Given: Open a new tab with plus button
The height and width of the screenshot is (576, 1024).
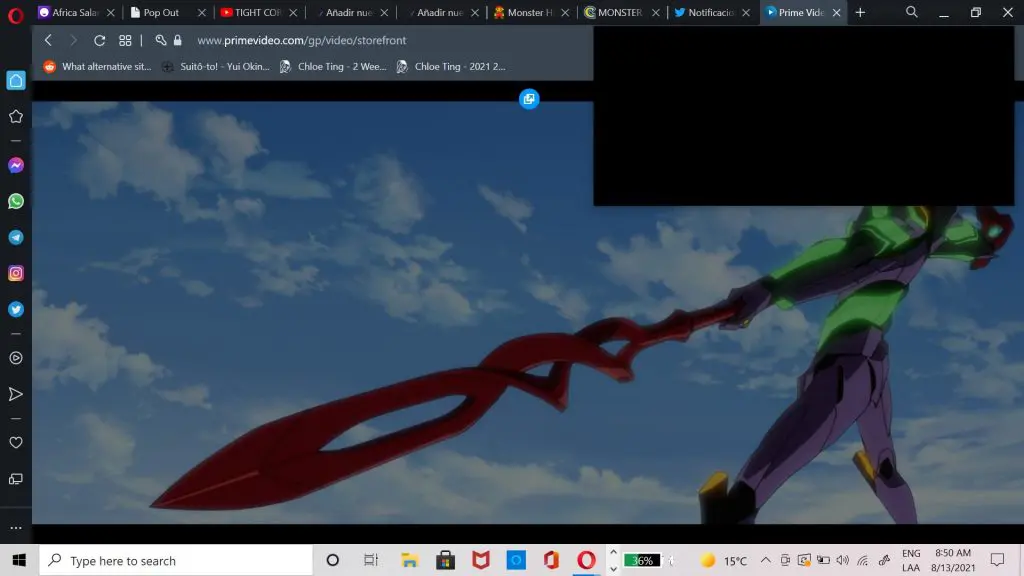Looking at the screenshot, I should coord(860,13).
